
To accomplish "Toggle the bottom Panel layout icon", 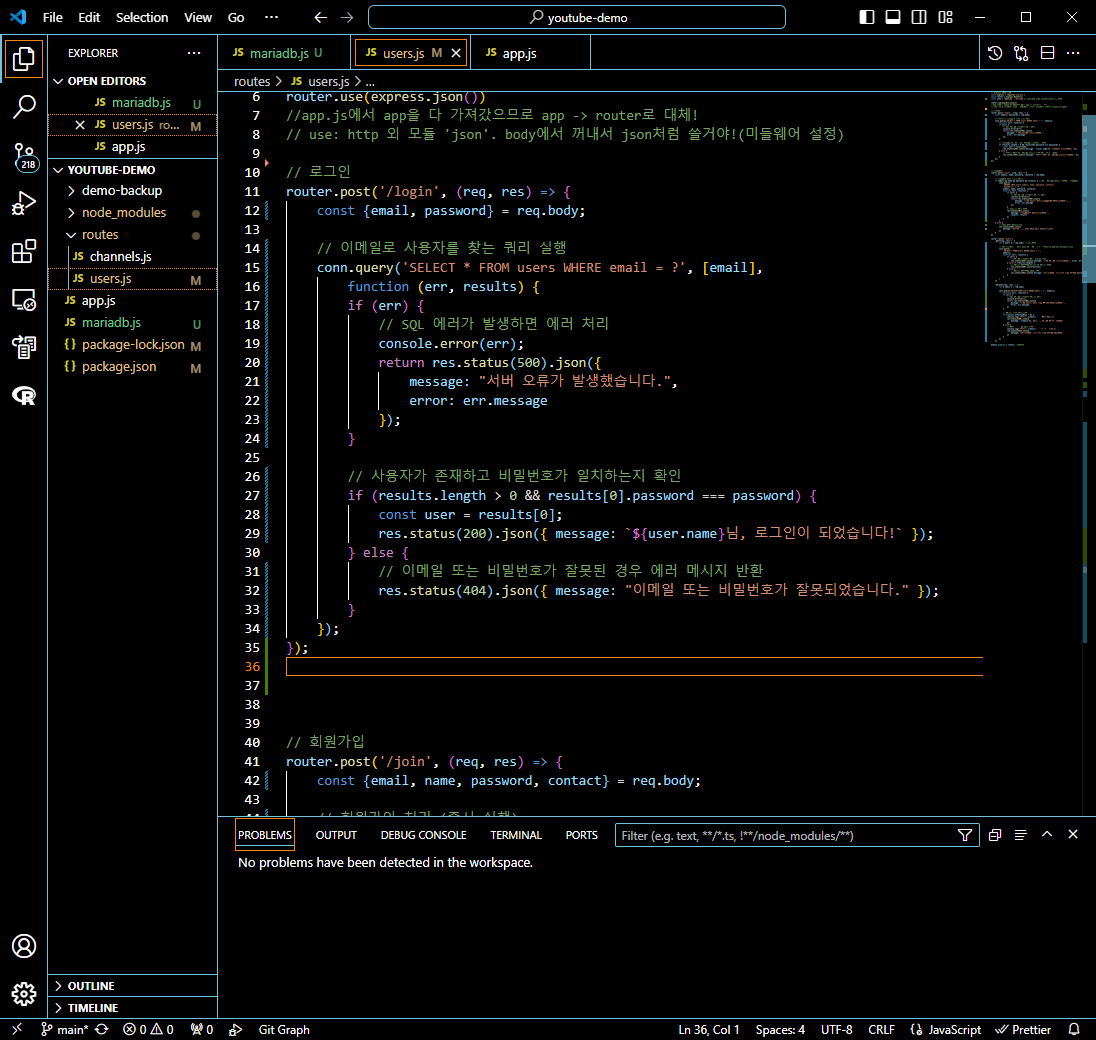I will (x=893, y=17).
